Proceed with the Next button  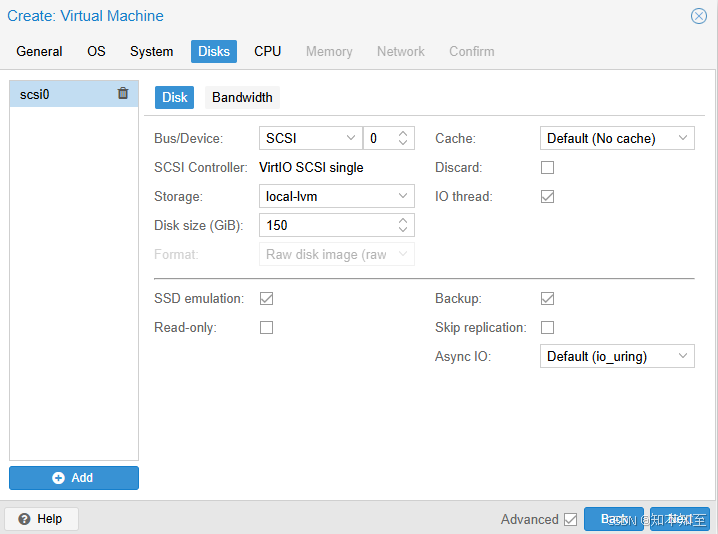pyautogui.click(x=680, y=519)
